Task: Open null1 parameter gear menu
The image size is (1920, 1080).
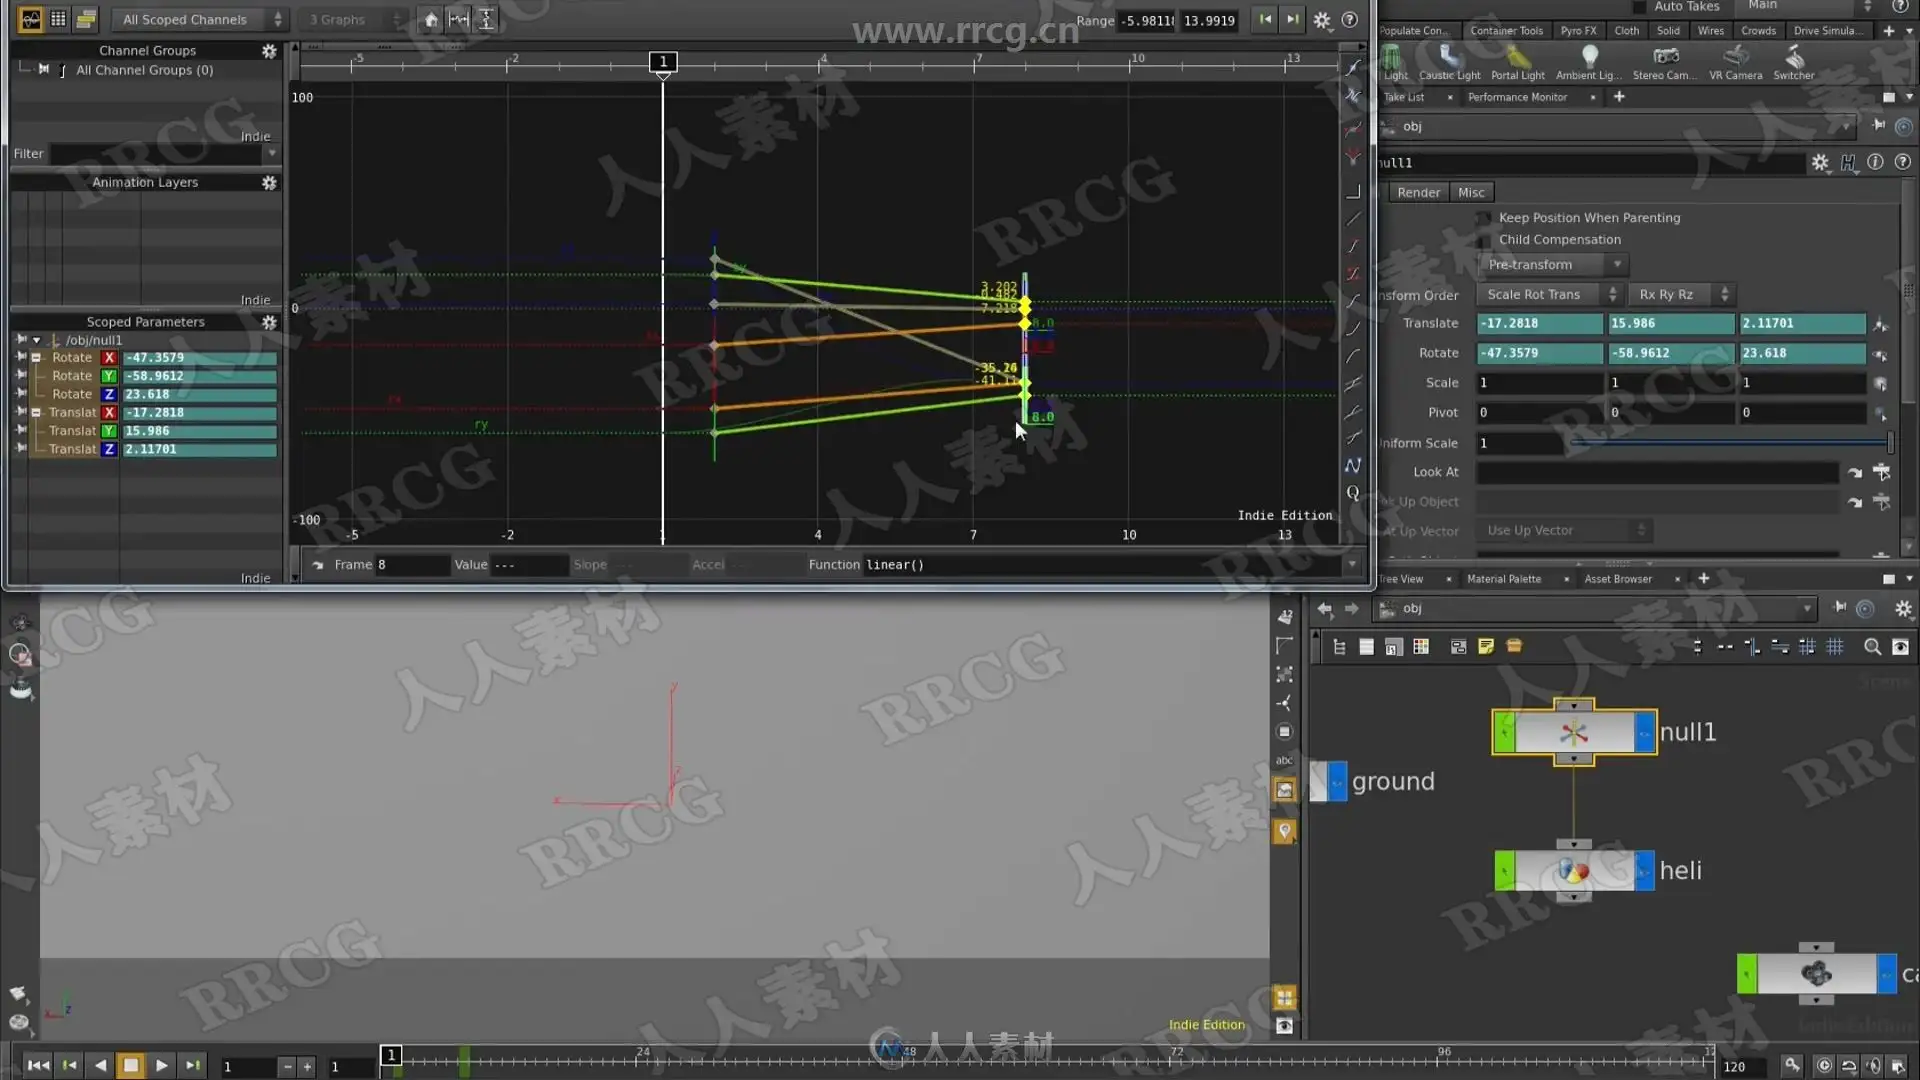Action: click(1820, 162)
